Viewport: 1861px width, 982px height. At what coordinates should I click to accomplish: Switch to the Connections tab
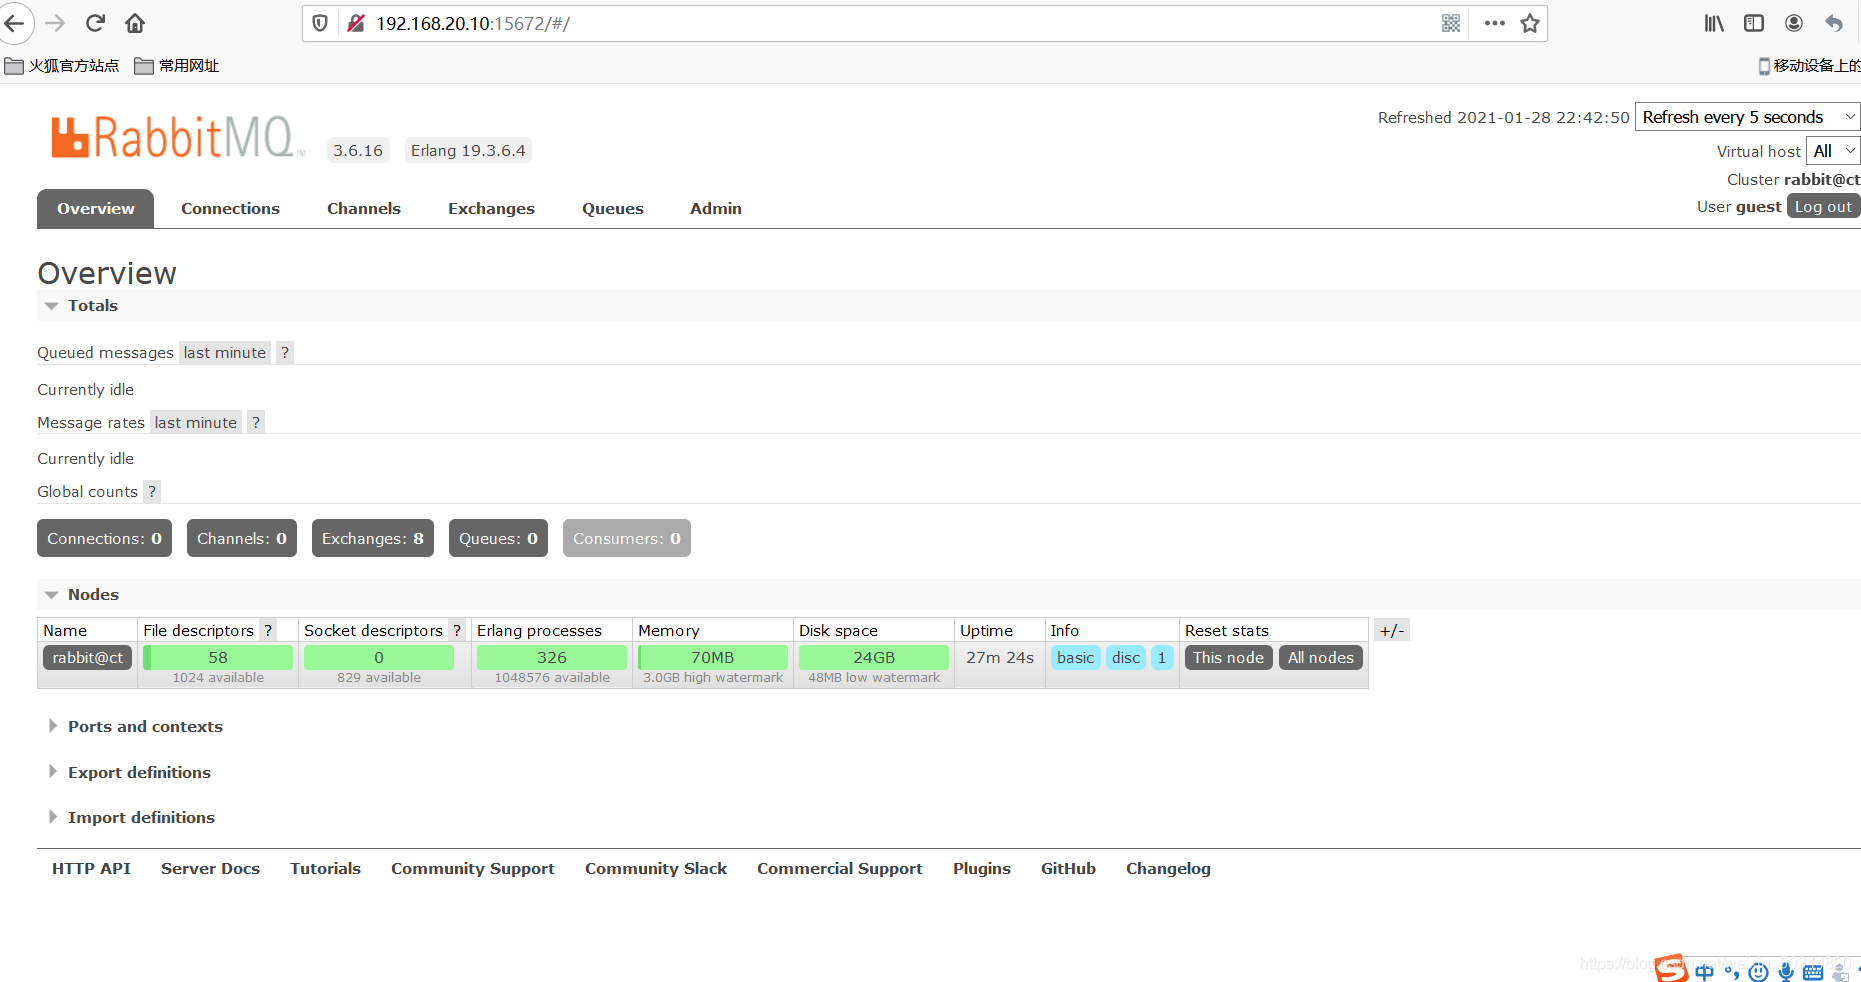click(230, 208)
